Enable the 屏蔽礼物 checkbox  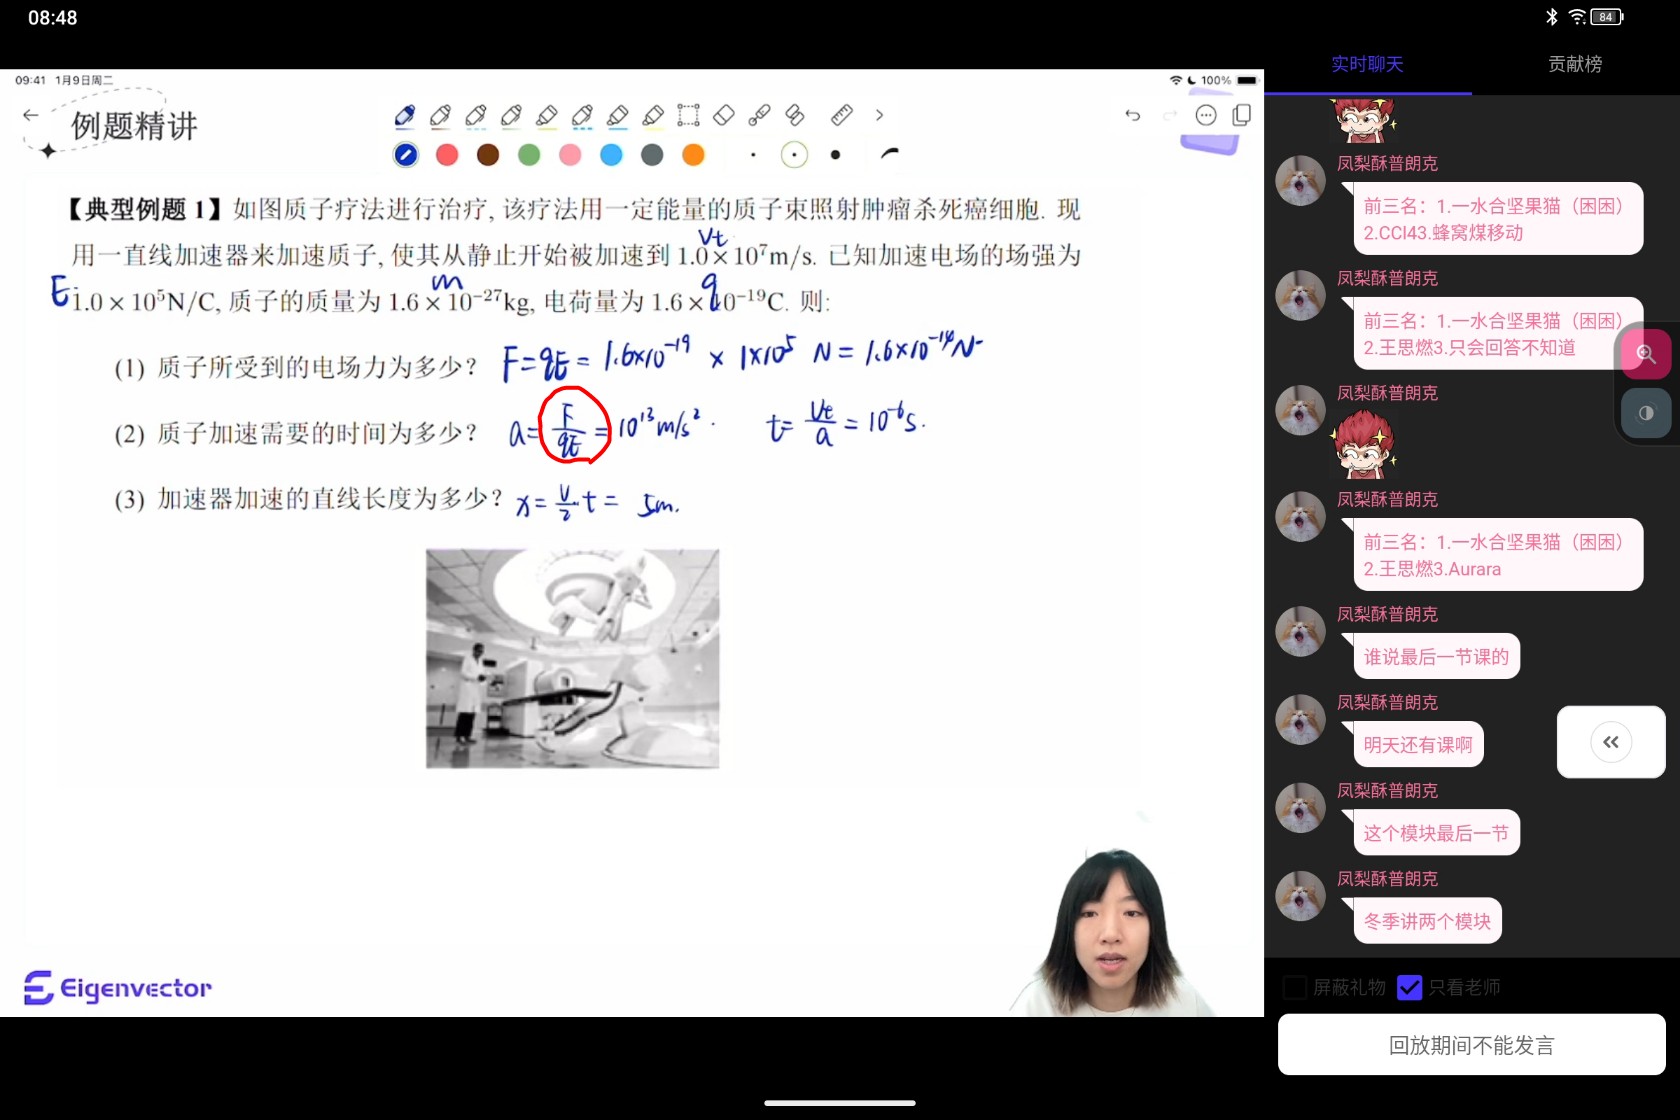click(x=1295, y=987)
